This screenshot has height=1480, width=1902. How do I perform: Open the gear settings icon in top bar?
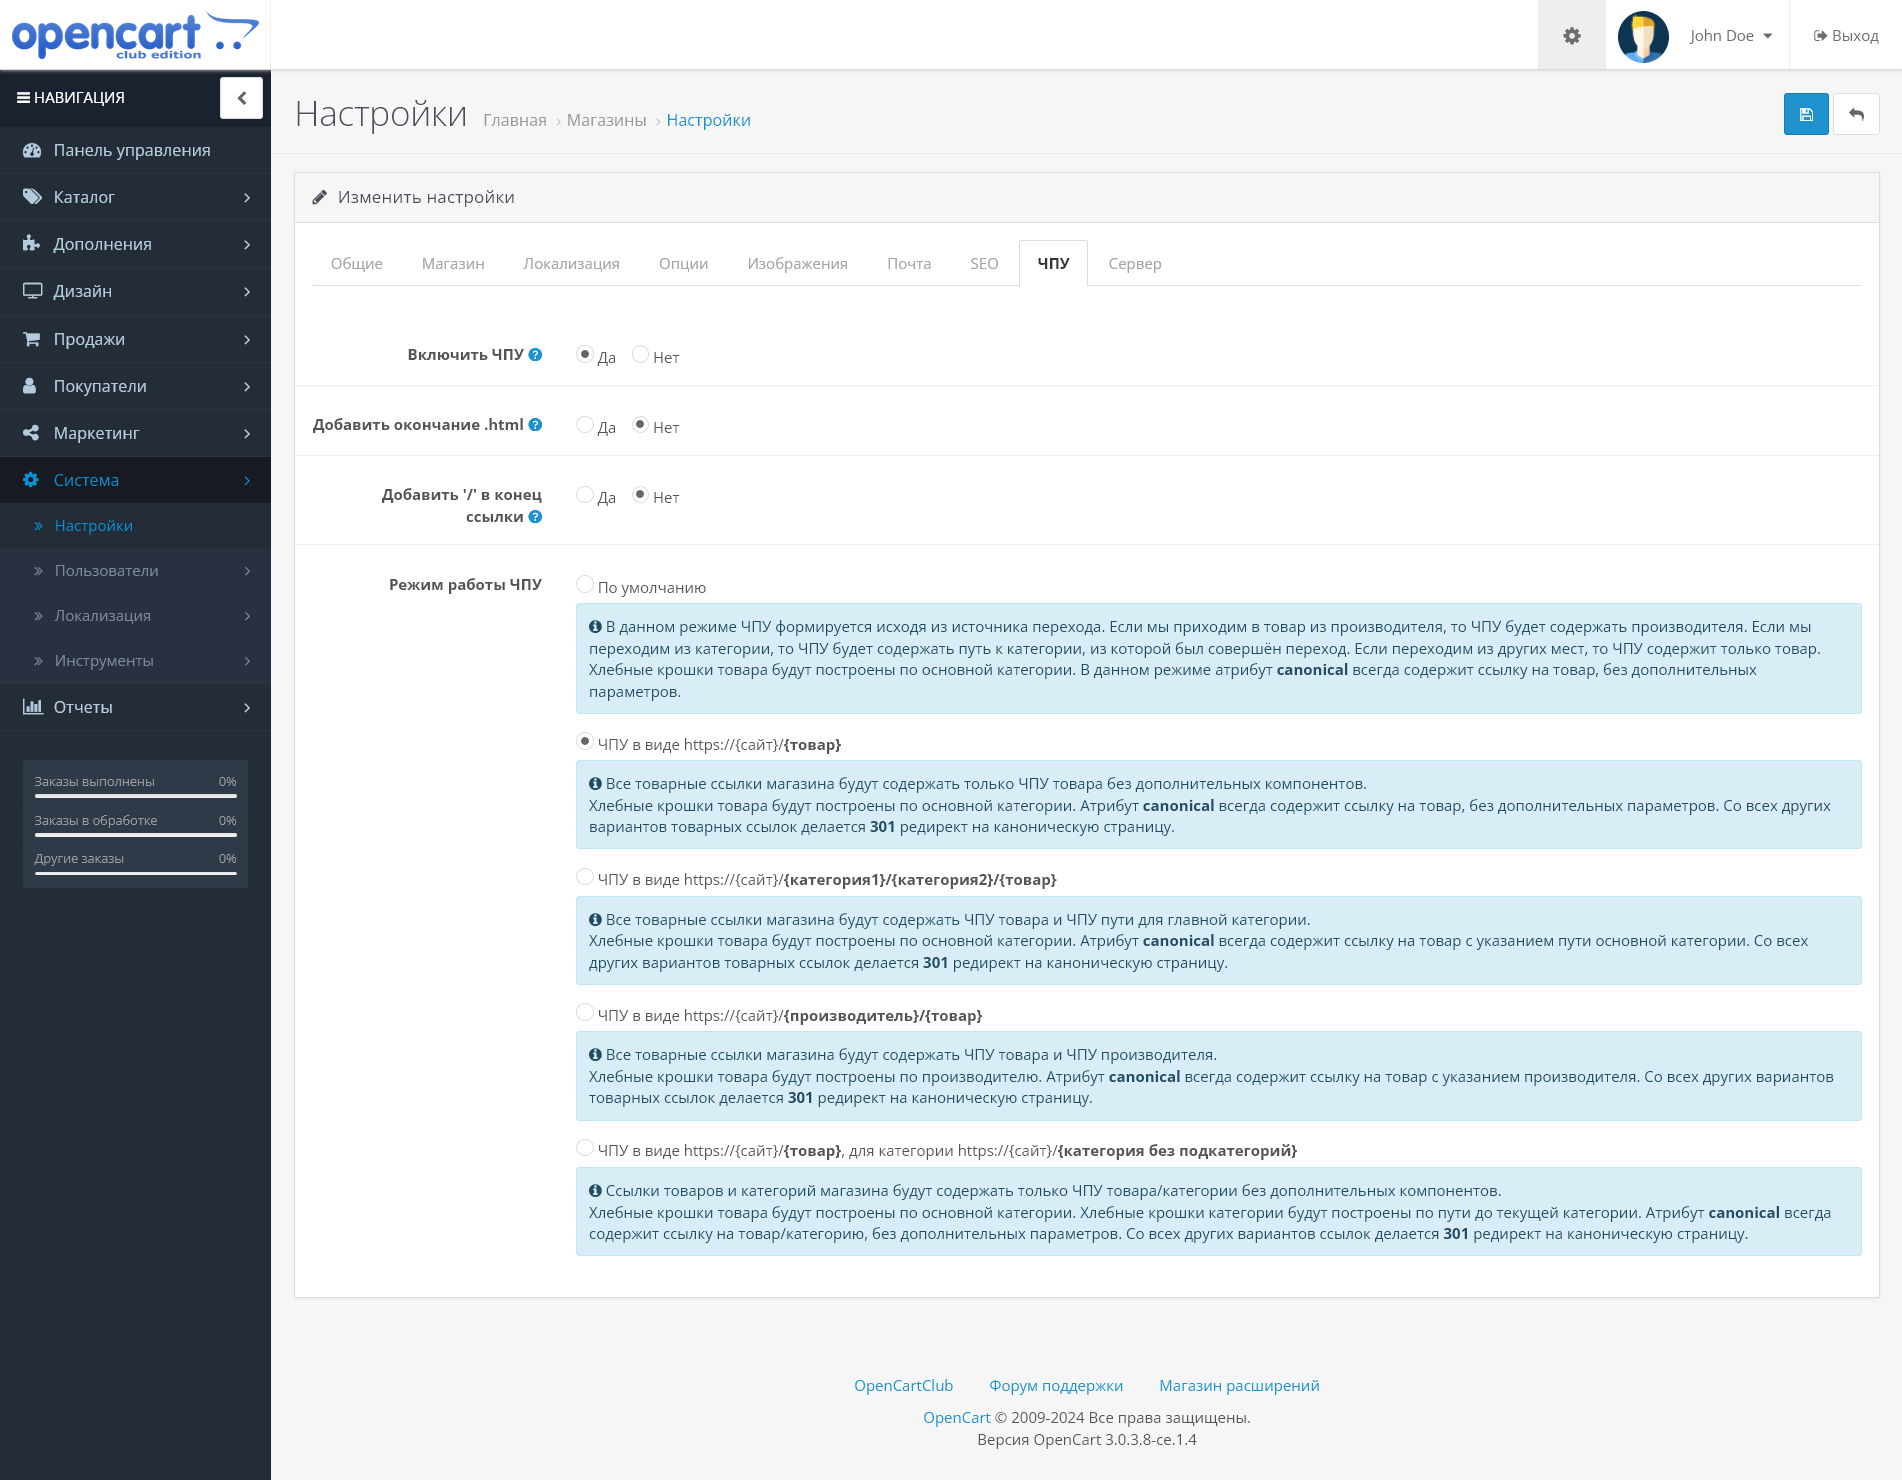1571,35
